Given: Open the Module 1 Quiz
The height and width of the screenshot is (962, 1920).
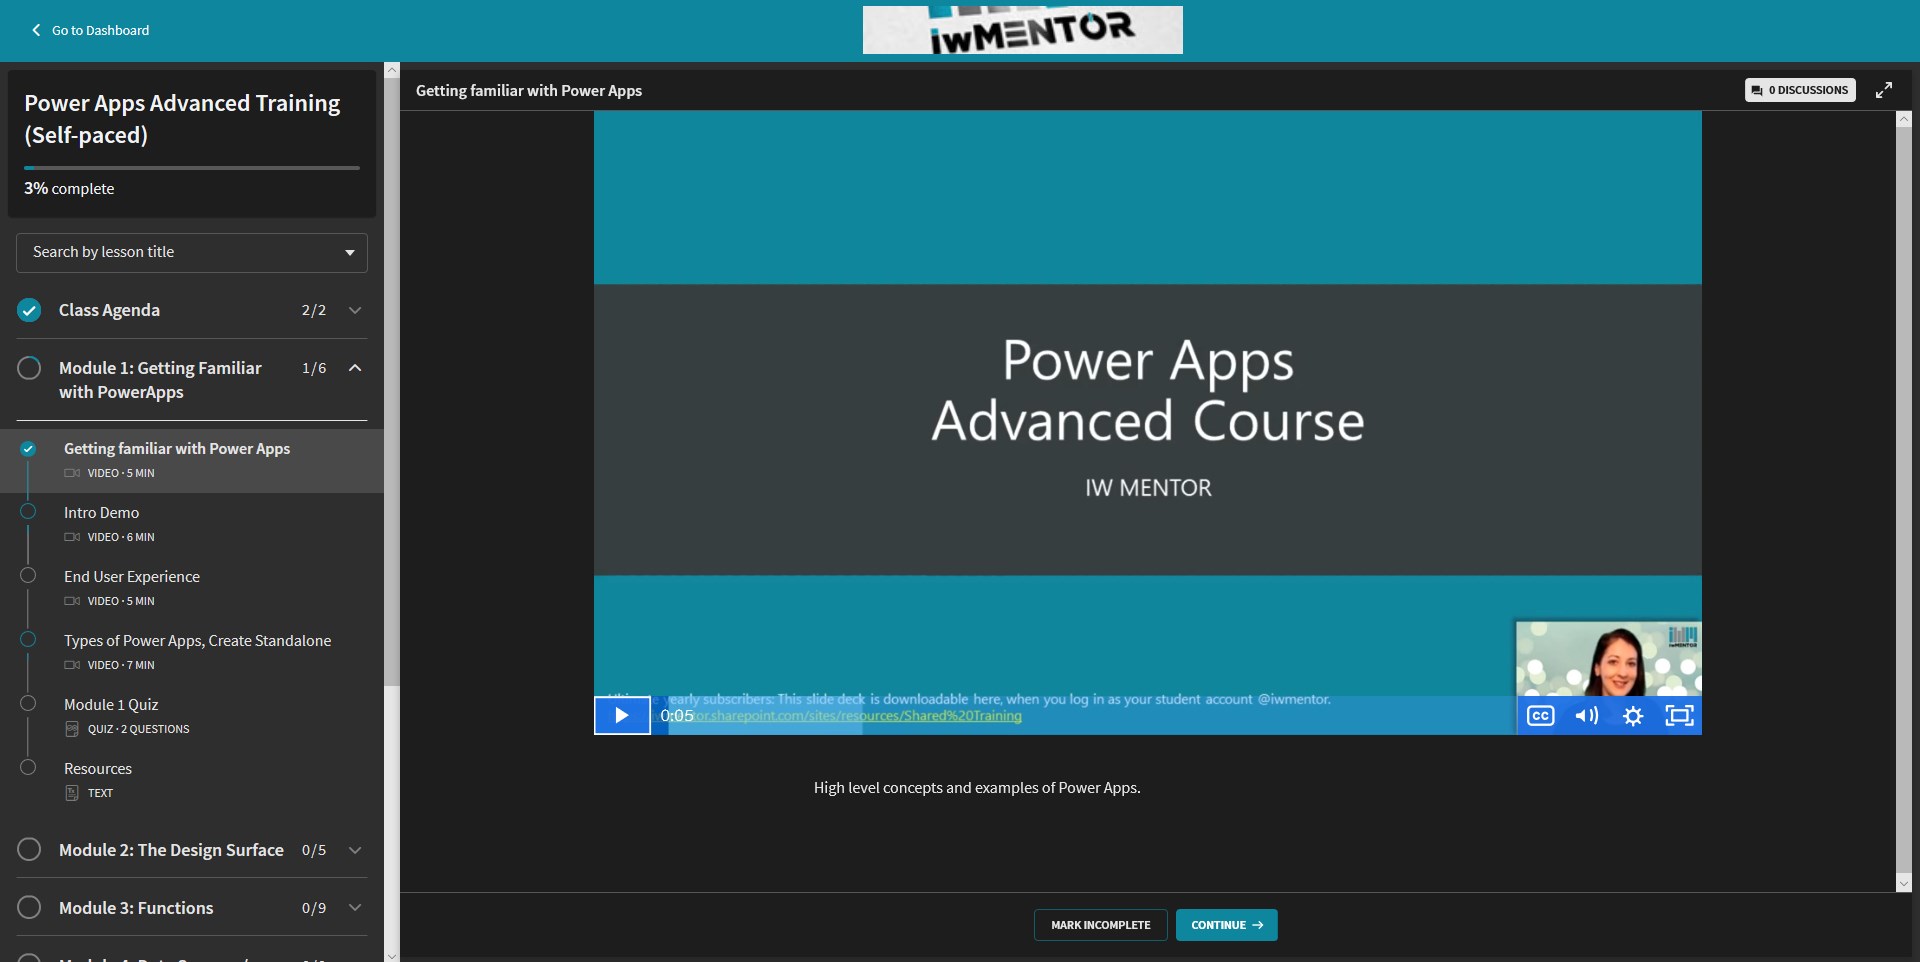Looking at the screenshot, I should click(192, 716).
